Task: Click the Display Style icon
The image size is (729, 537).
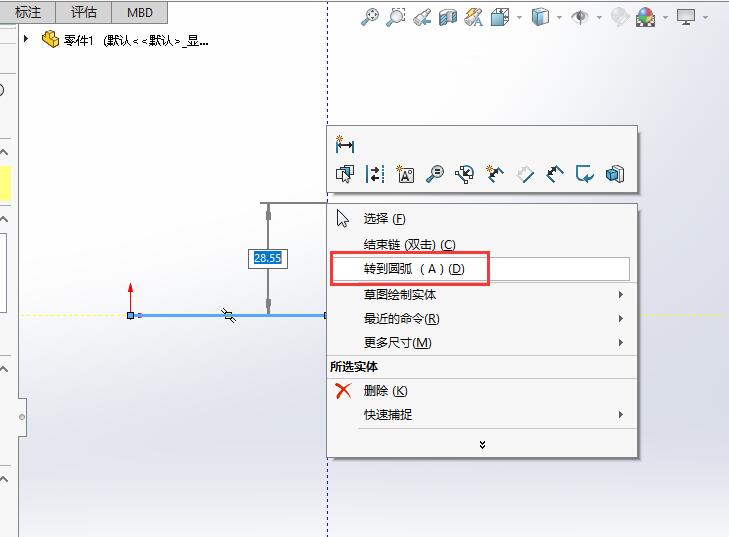Action: point(540,17)
